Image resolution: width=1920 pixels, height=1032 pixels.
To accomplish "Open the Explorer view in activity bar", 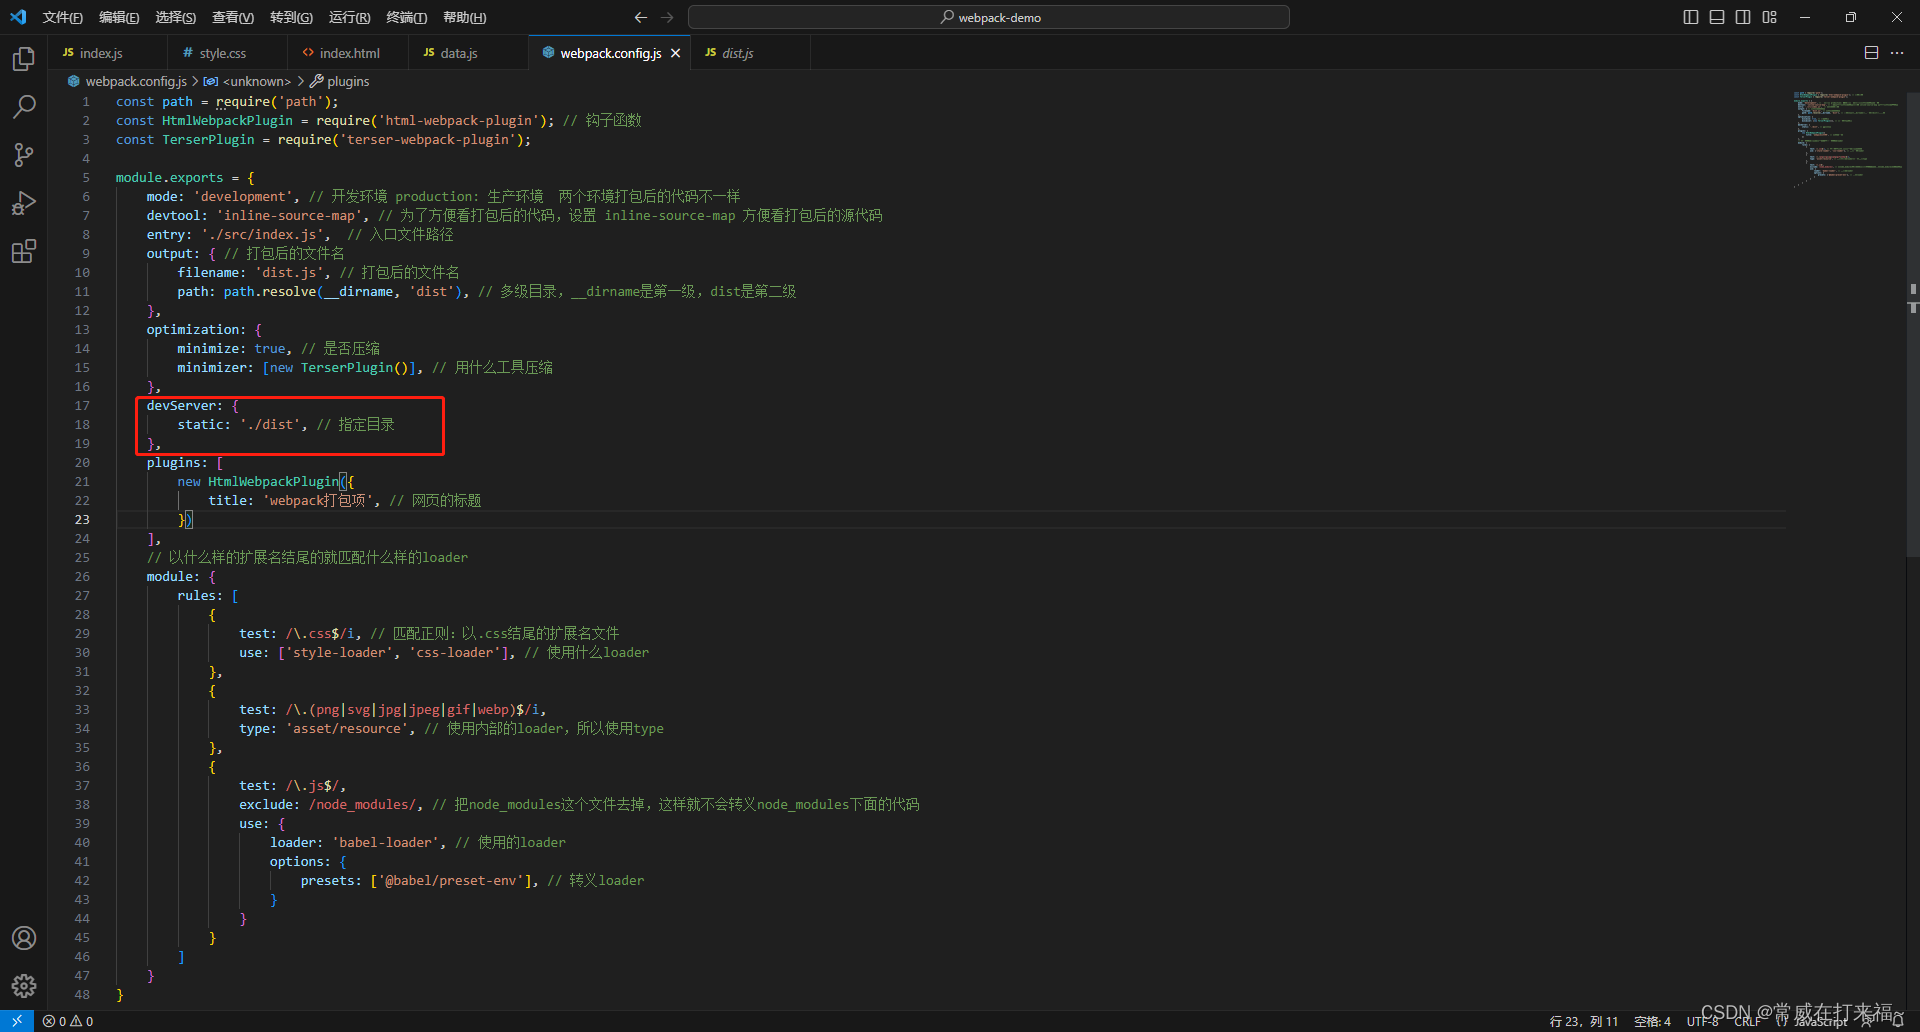I will point(24,59).
